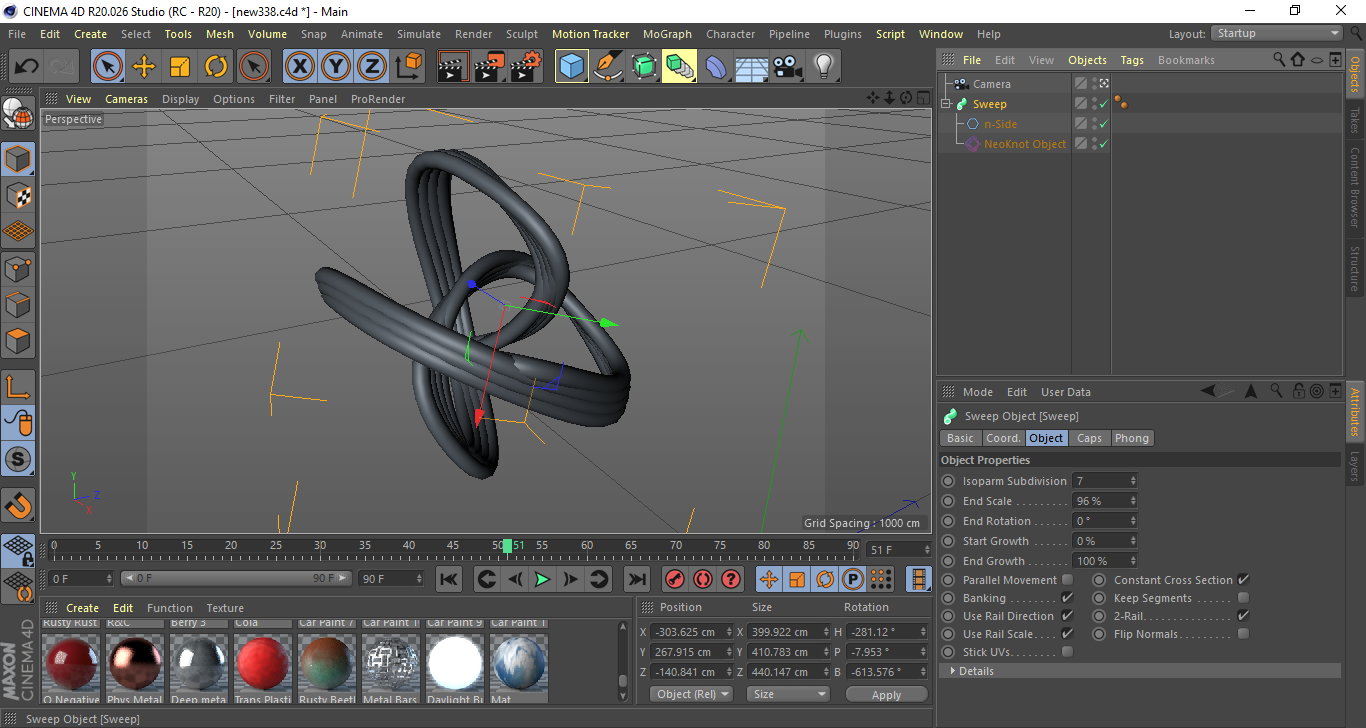Step End Growth value arrows
Image resolution: width=1366 pixels, height=728 pixels.
pos(1133,561)
